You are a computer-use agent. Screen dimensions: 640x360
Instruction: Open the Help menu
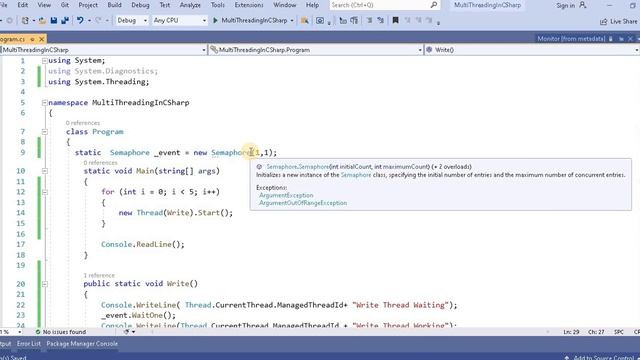312,5
